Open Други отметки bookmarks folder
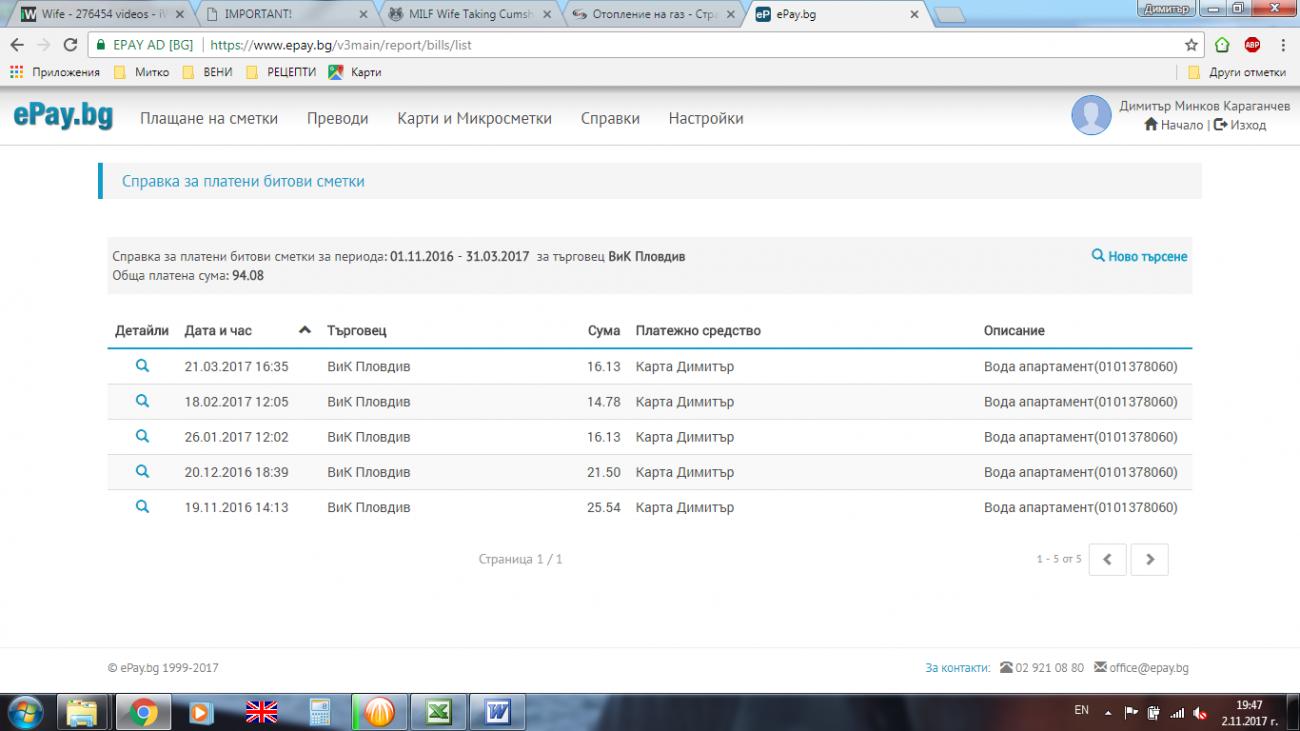 (1237, 72)
